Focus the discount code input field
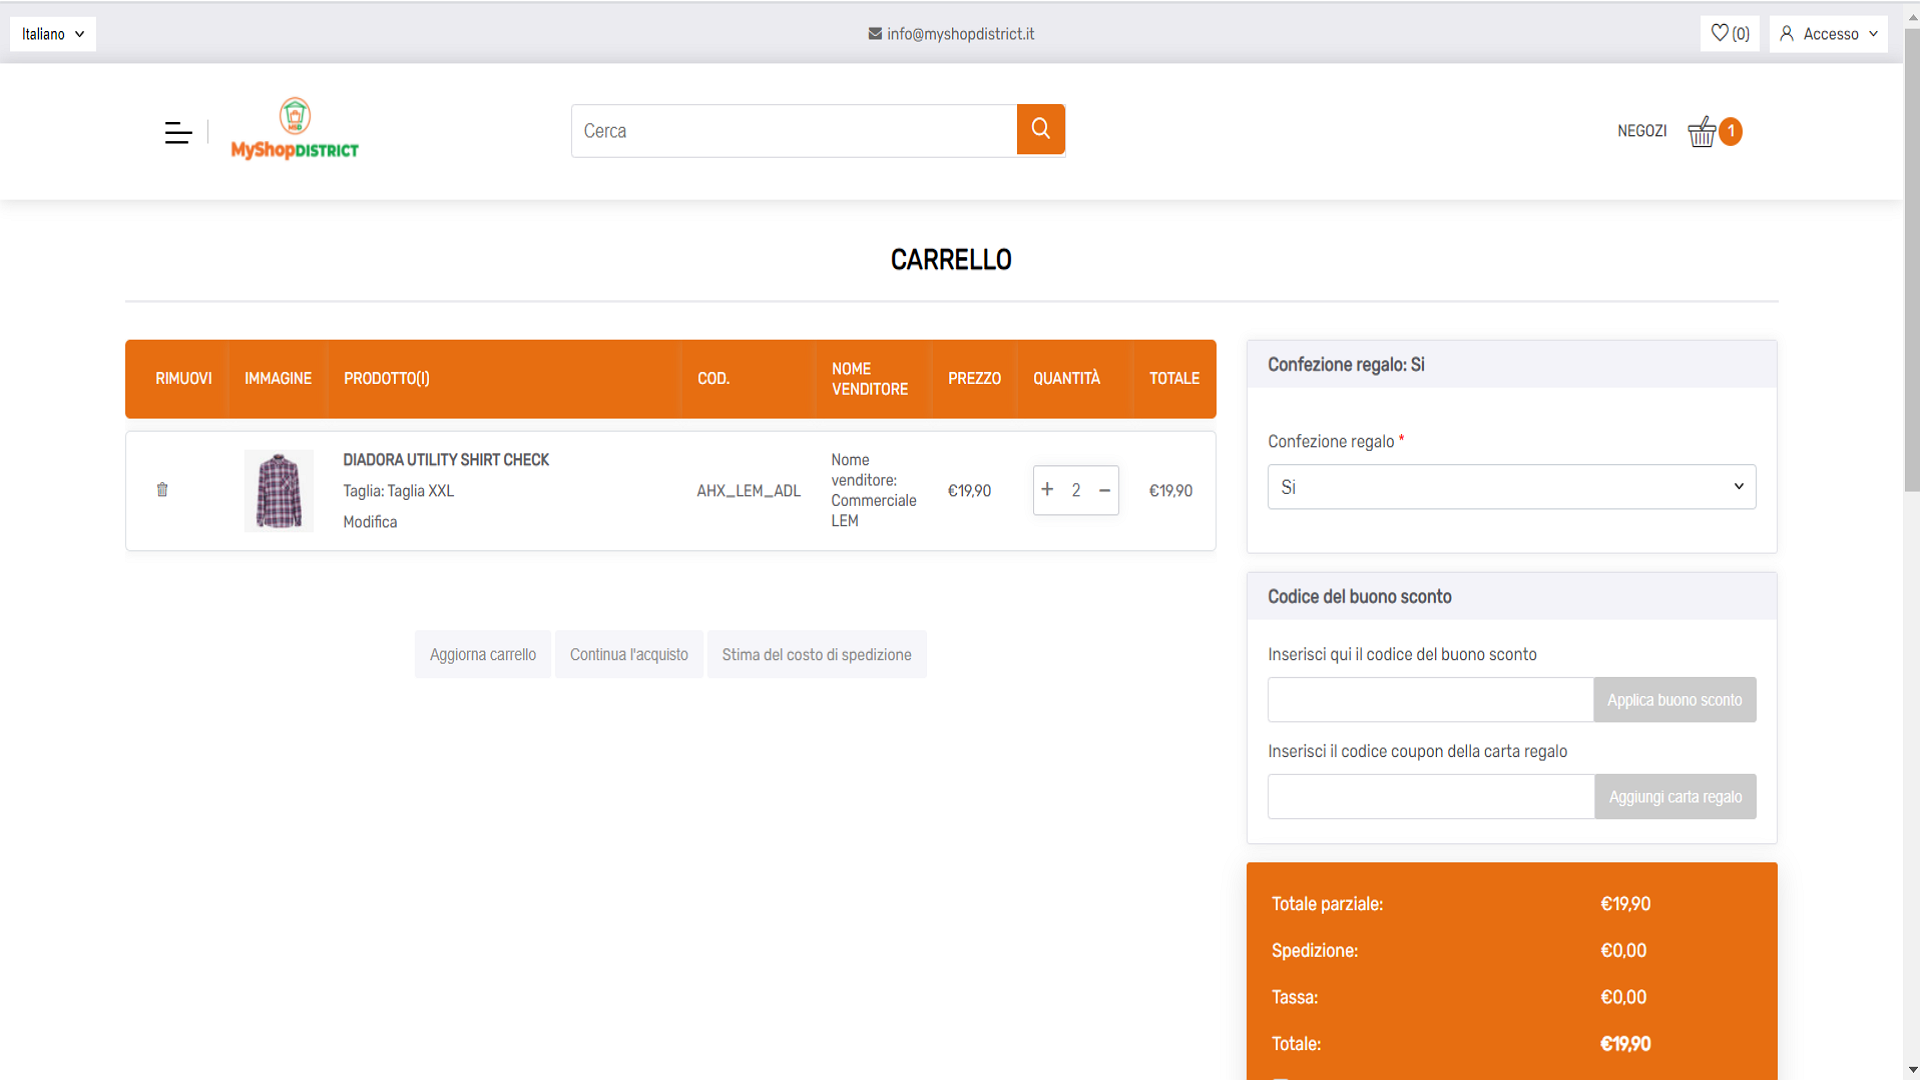This screenshot has width=1920, height=1080. [1430, 700]
